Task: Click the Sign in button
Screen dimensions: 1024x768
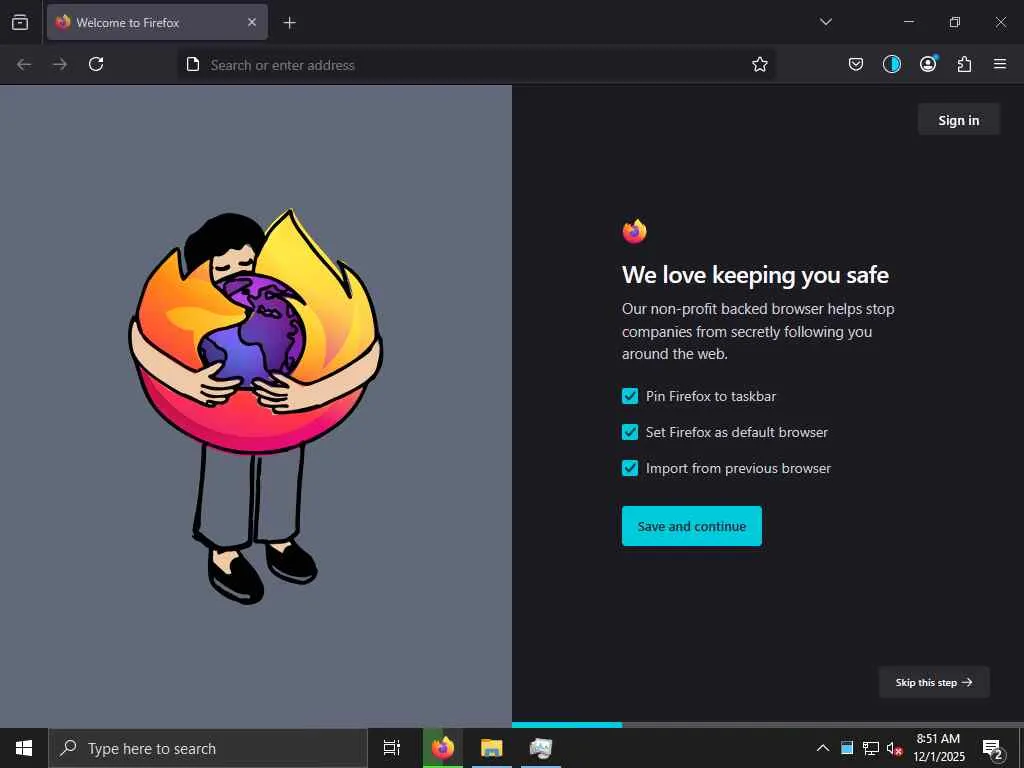Action: [959, 120]
